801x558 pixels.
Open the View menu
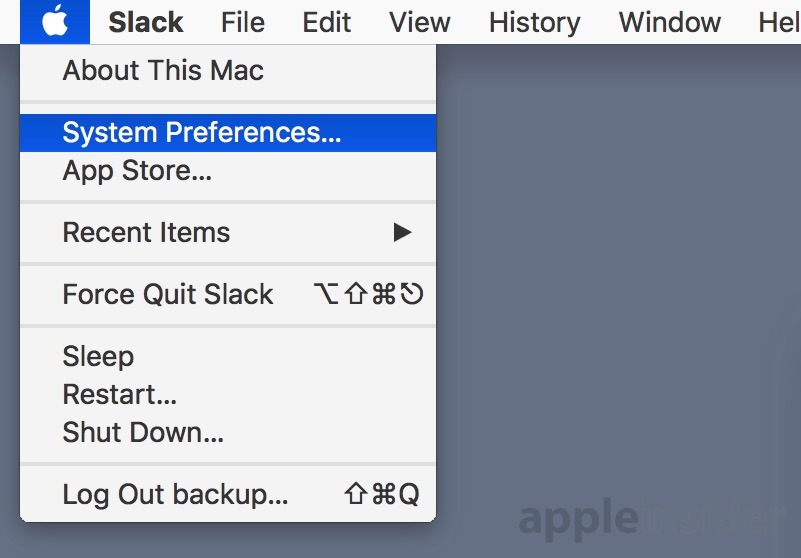pyautogui.click(x=419, y=22)
